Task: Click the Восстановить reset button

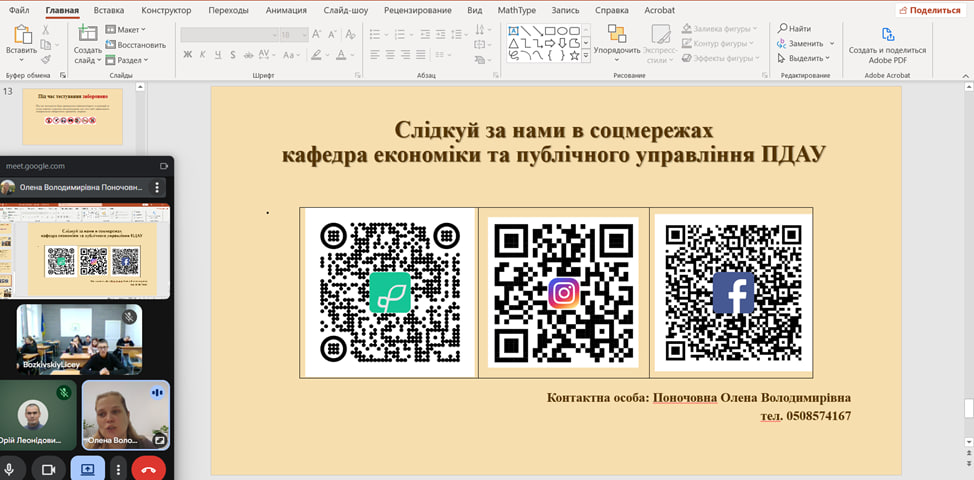Action: (x=135, y=45)
